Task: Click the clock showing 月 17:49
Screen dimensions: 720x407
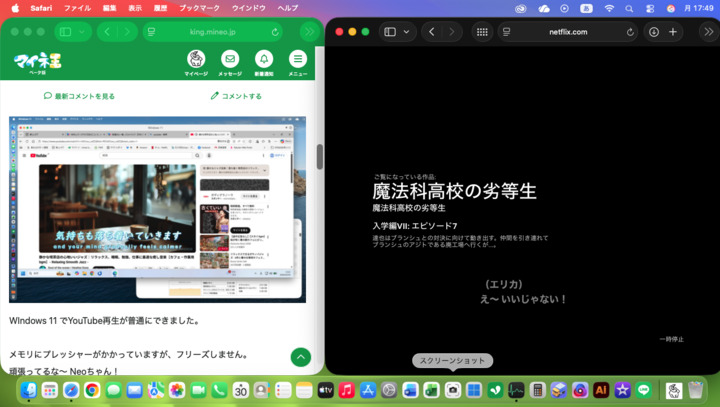Action: click(699, 8)
